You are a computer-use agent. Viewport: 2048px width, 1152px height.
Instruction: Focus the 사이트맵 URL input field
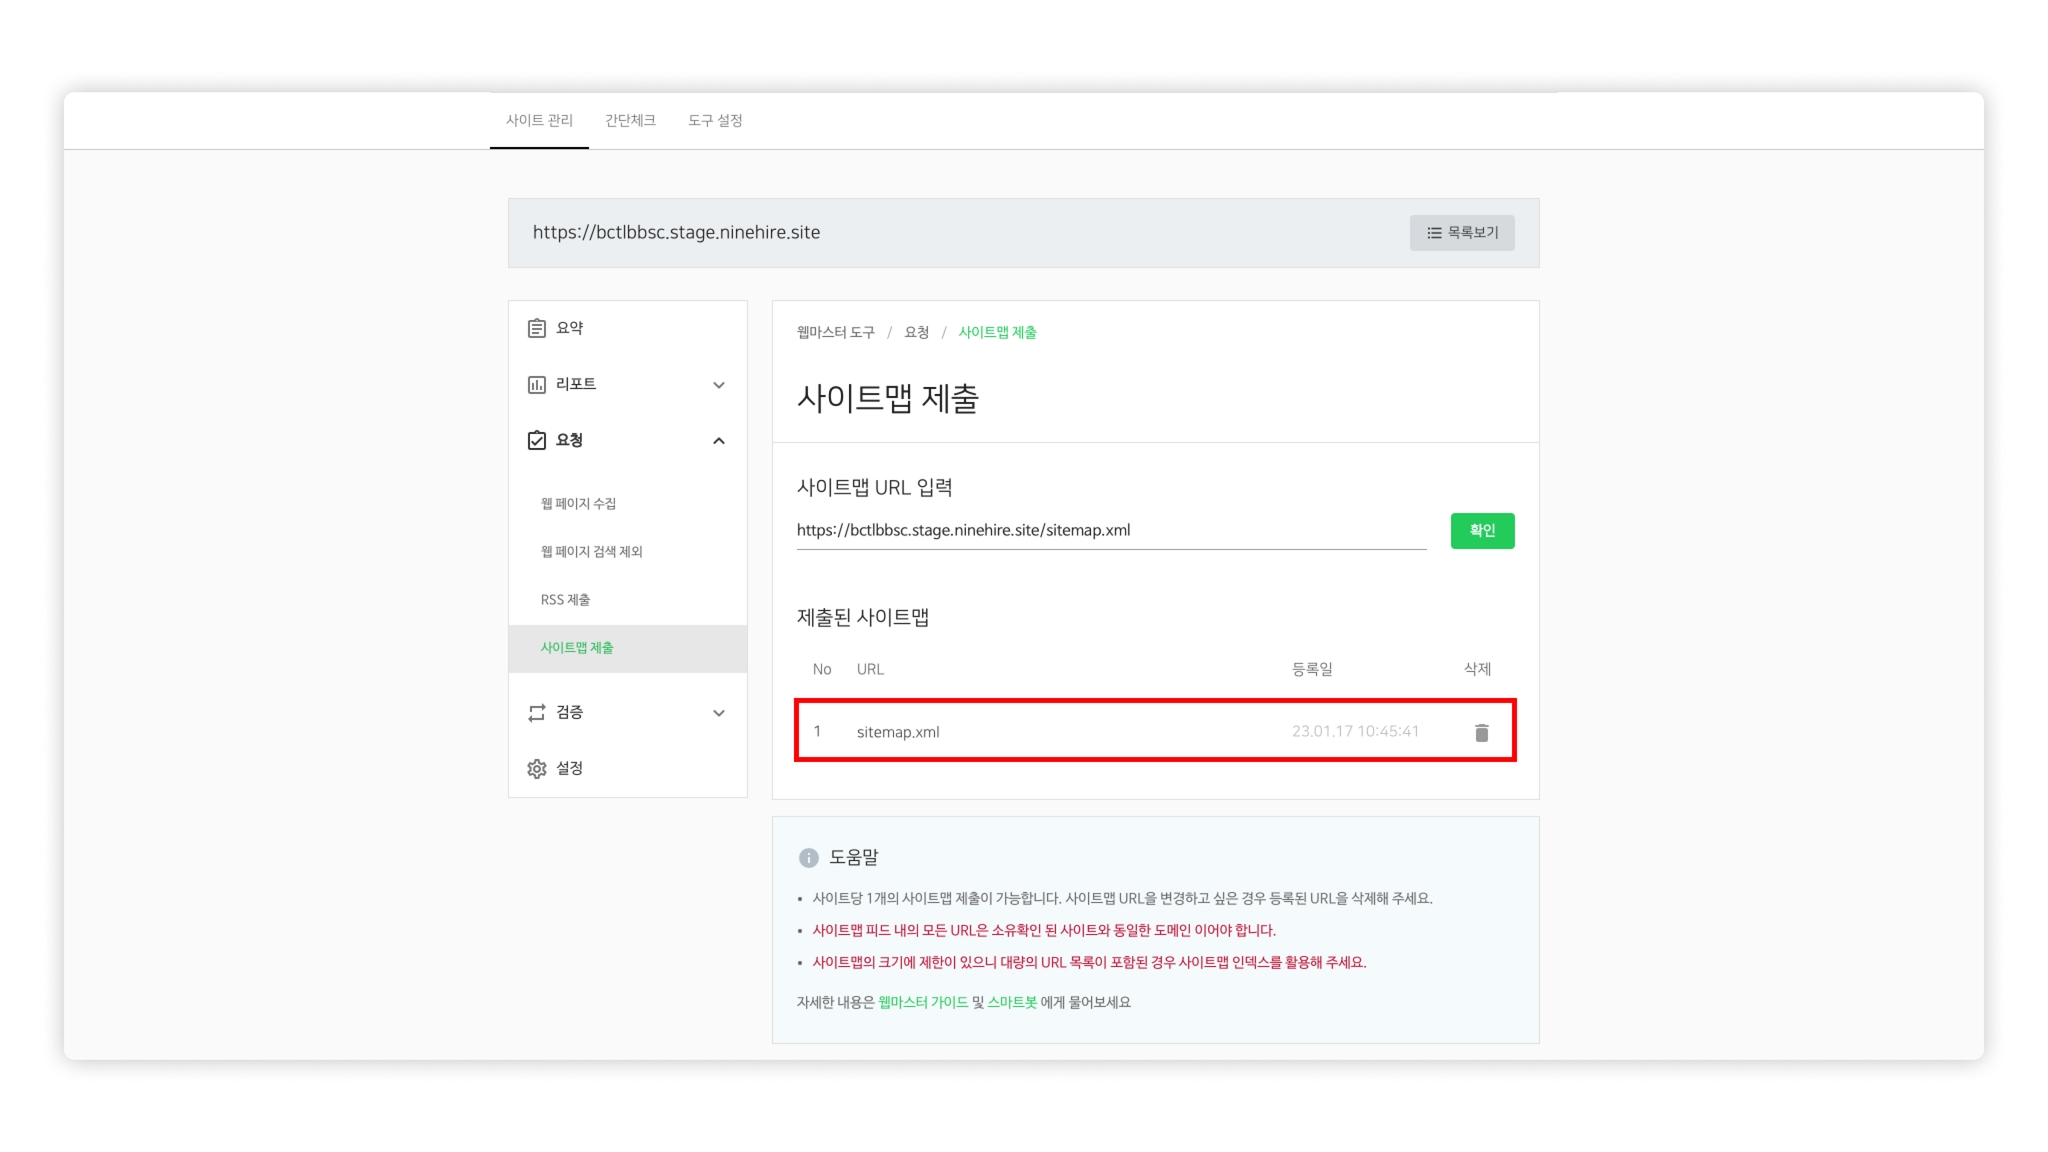pos(1110,530)
